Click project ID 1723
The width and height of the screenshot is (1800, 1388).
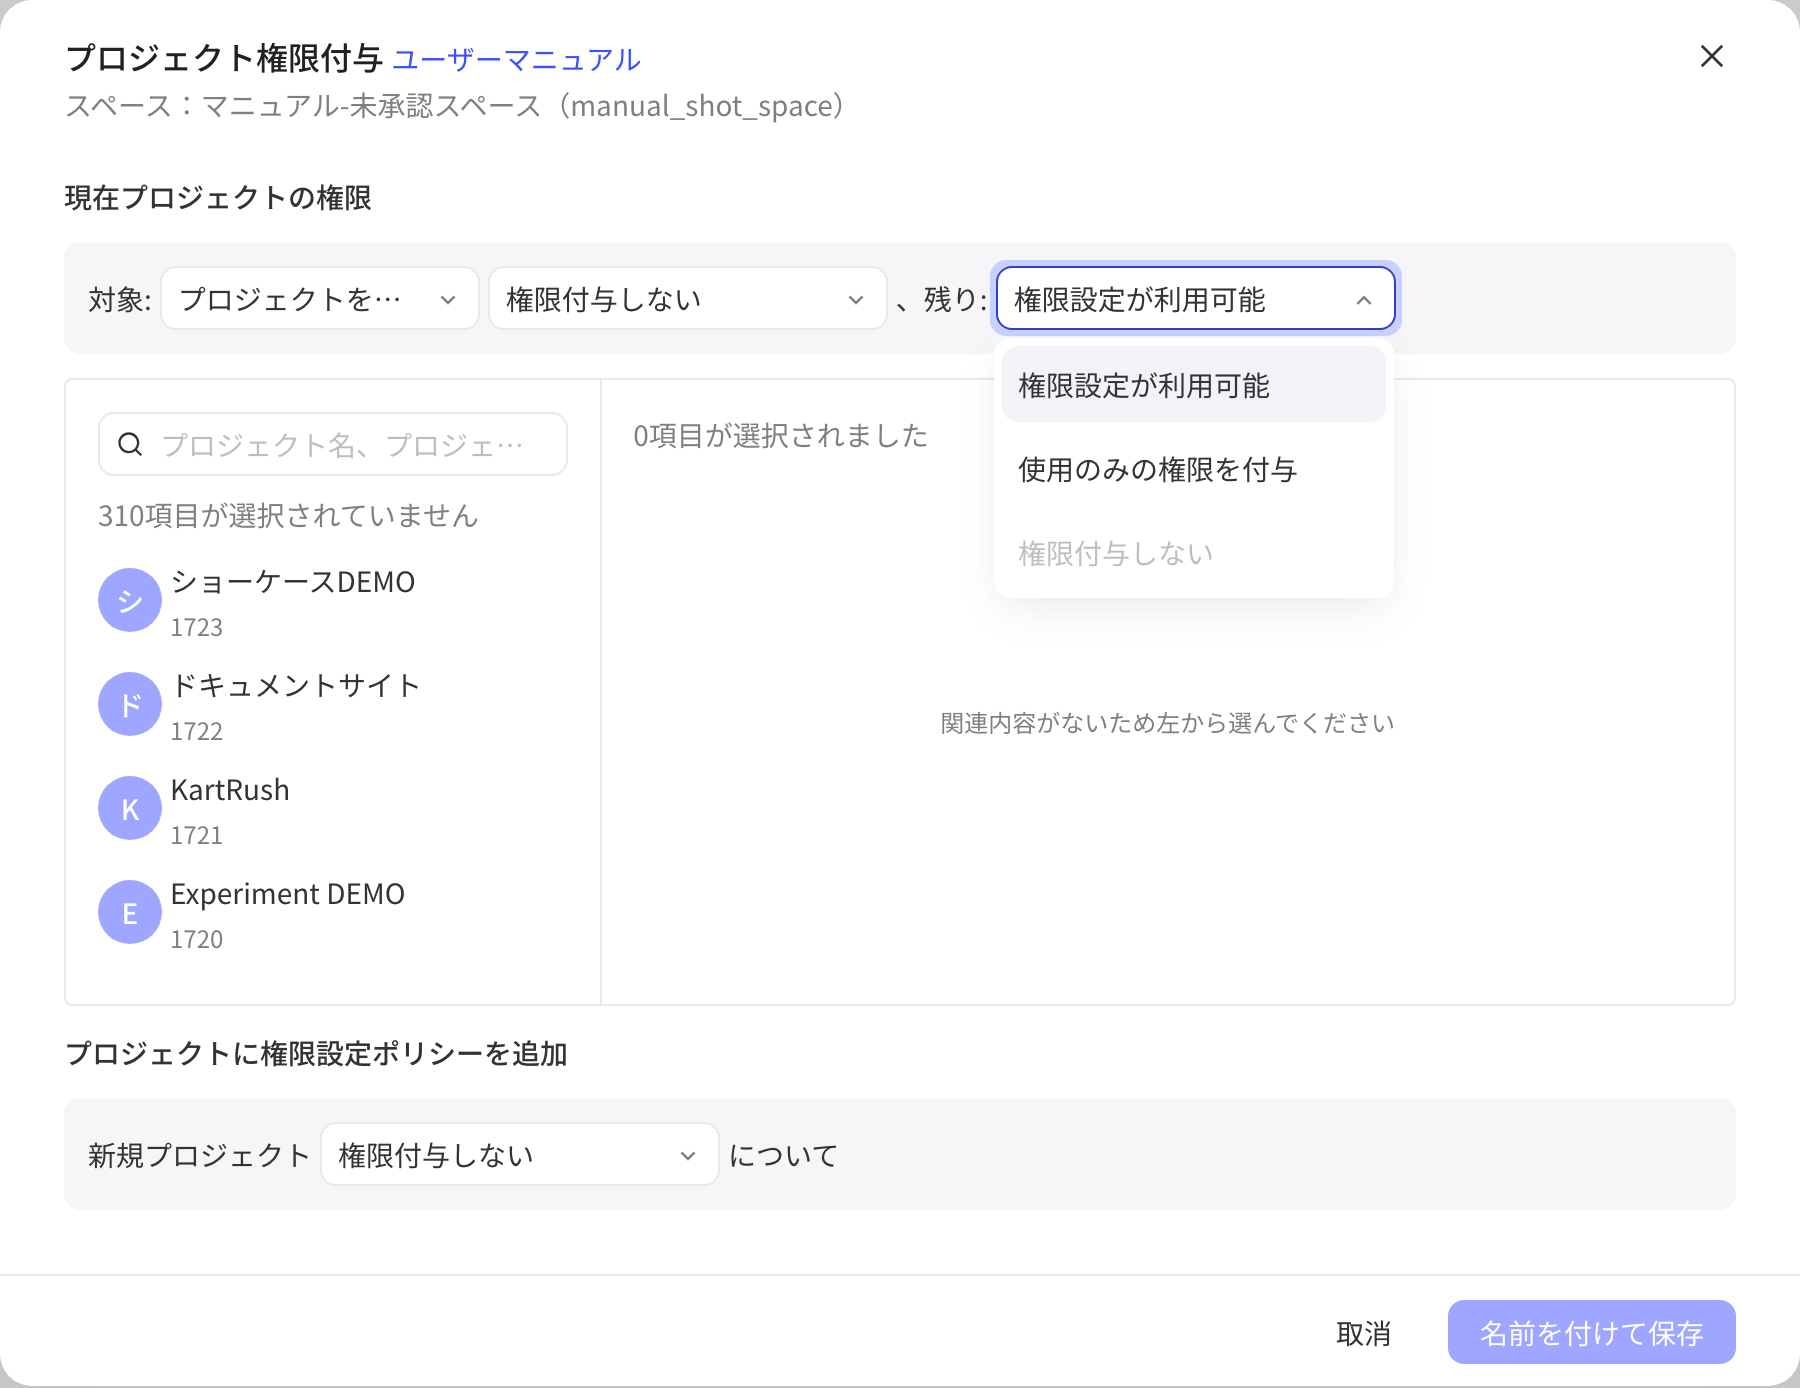click(197, 627)
